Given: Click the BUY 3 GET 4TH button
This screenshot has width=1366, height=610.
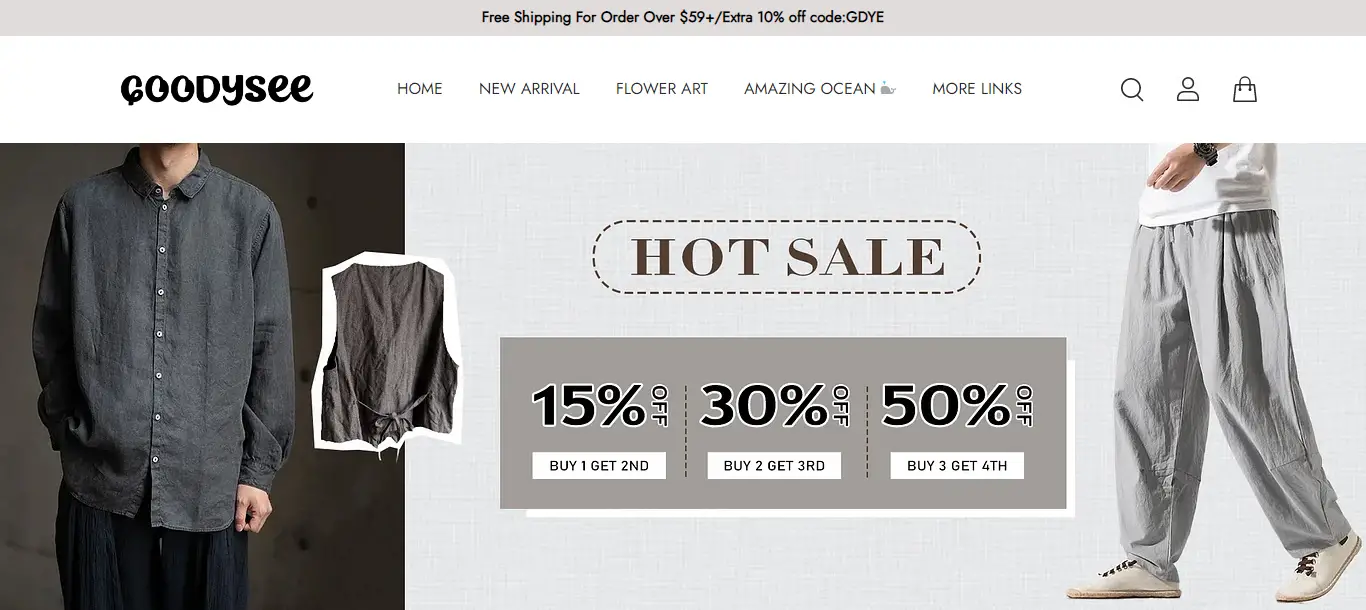Looking at the screenshot, I should 957,466.
